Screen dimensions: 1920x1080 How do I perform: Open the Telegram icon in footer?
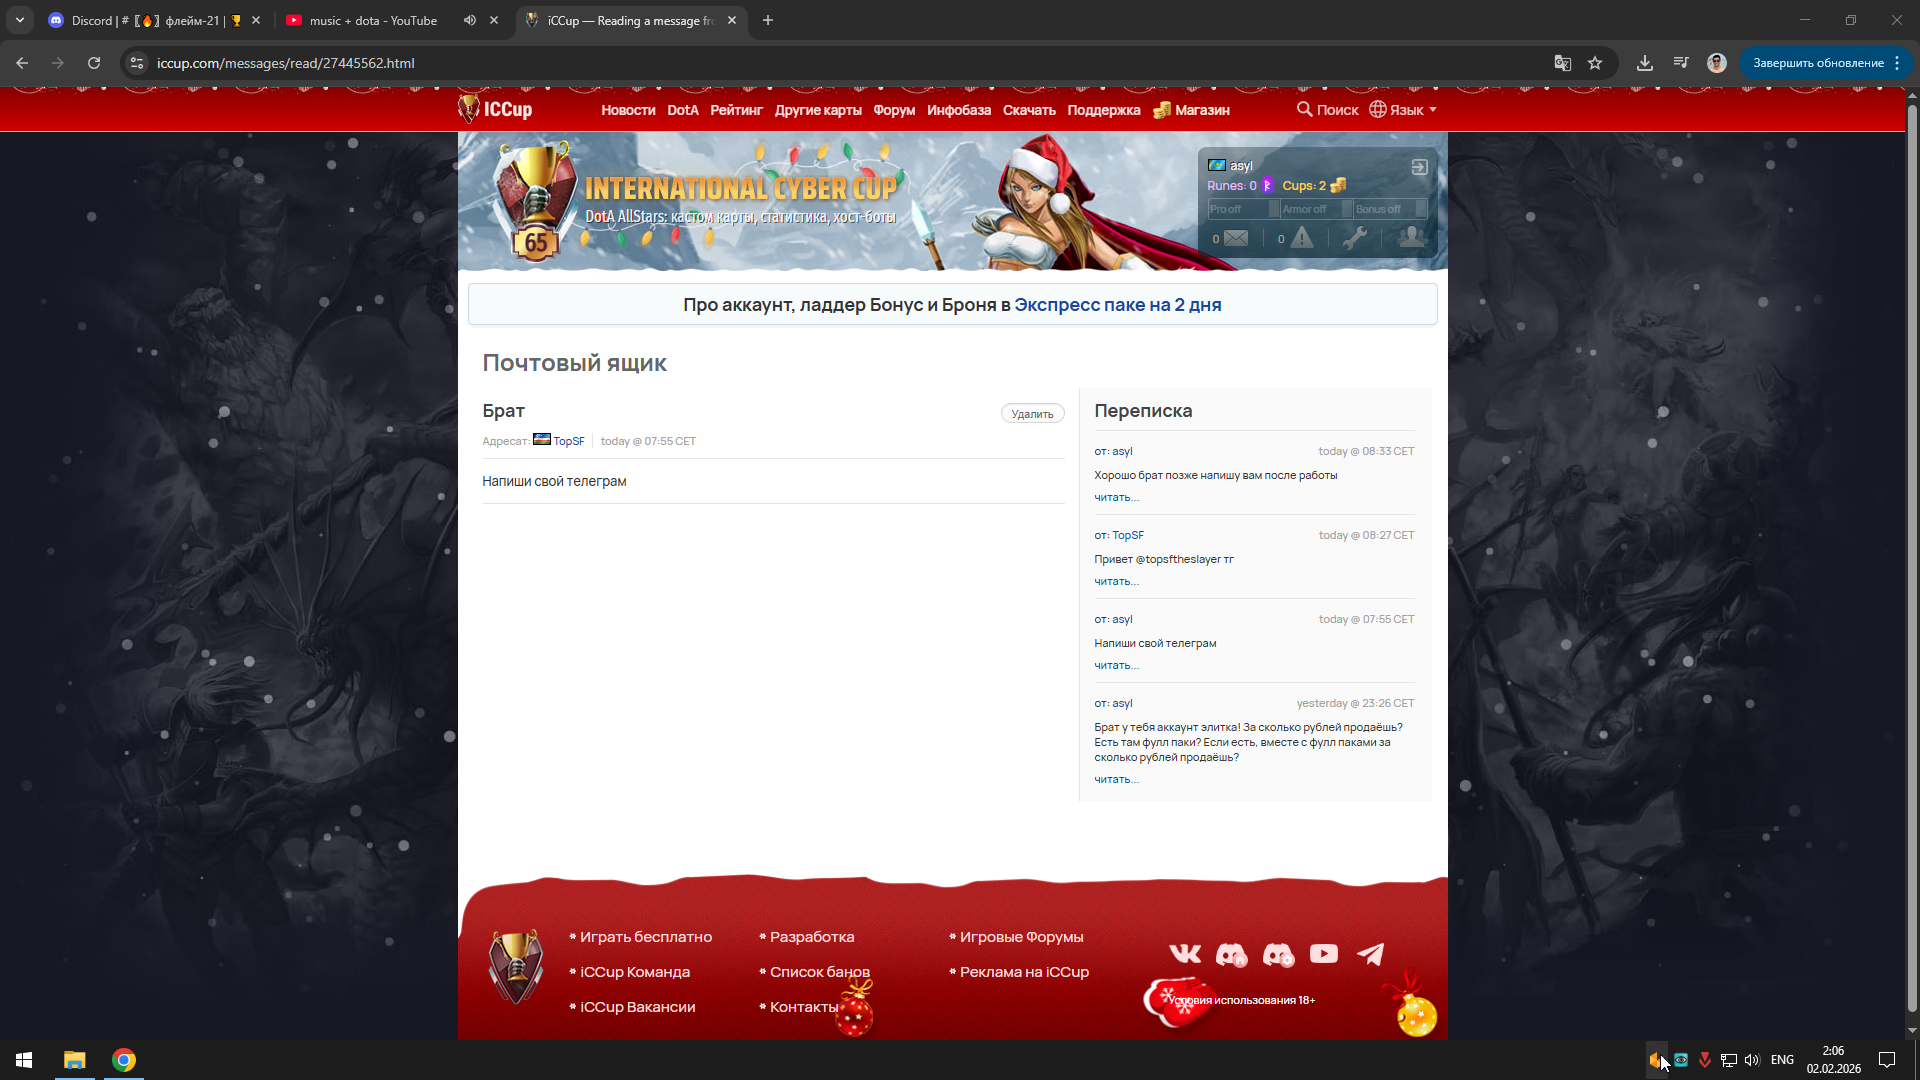(x=1370, y=954)
